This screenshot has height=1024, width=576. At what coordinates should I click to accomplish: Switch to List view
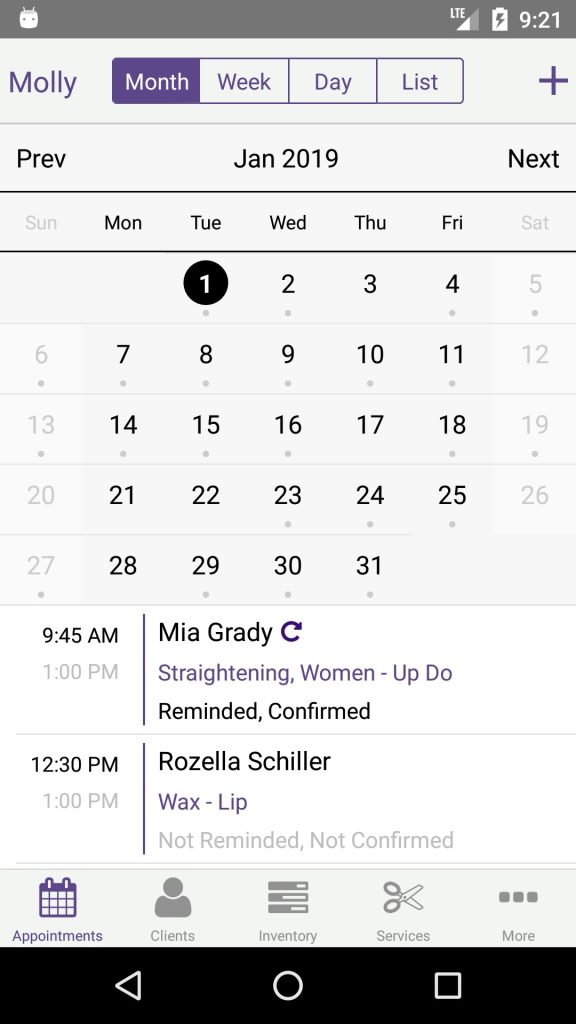pyautogui.click(x=420, y=81)
